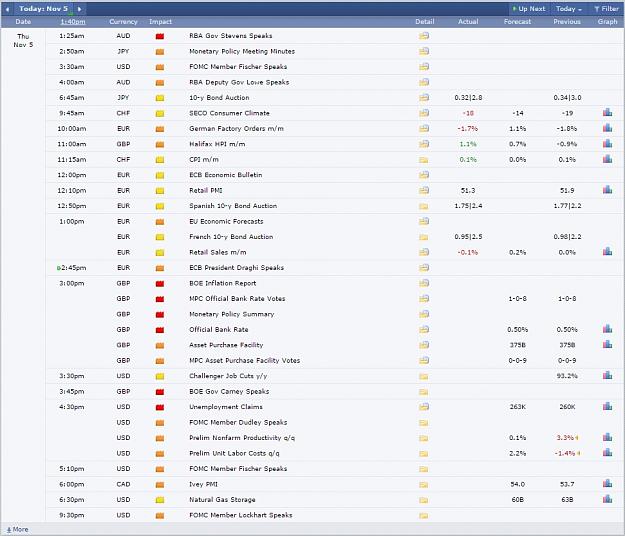Open graph for Natural Gas Storage
The width and height of the screenshot is (625, 536).
pyautogui.click(x=607, y=499)
